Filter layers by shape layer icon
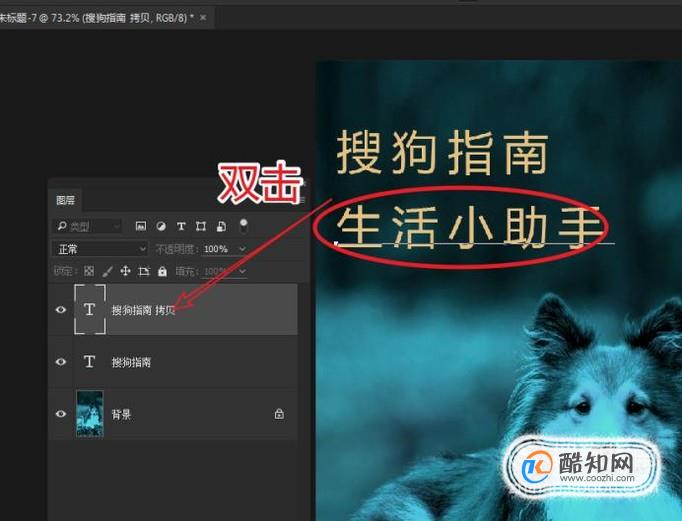This screenshot has width=682, height=521. (201, 226)
